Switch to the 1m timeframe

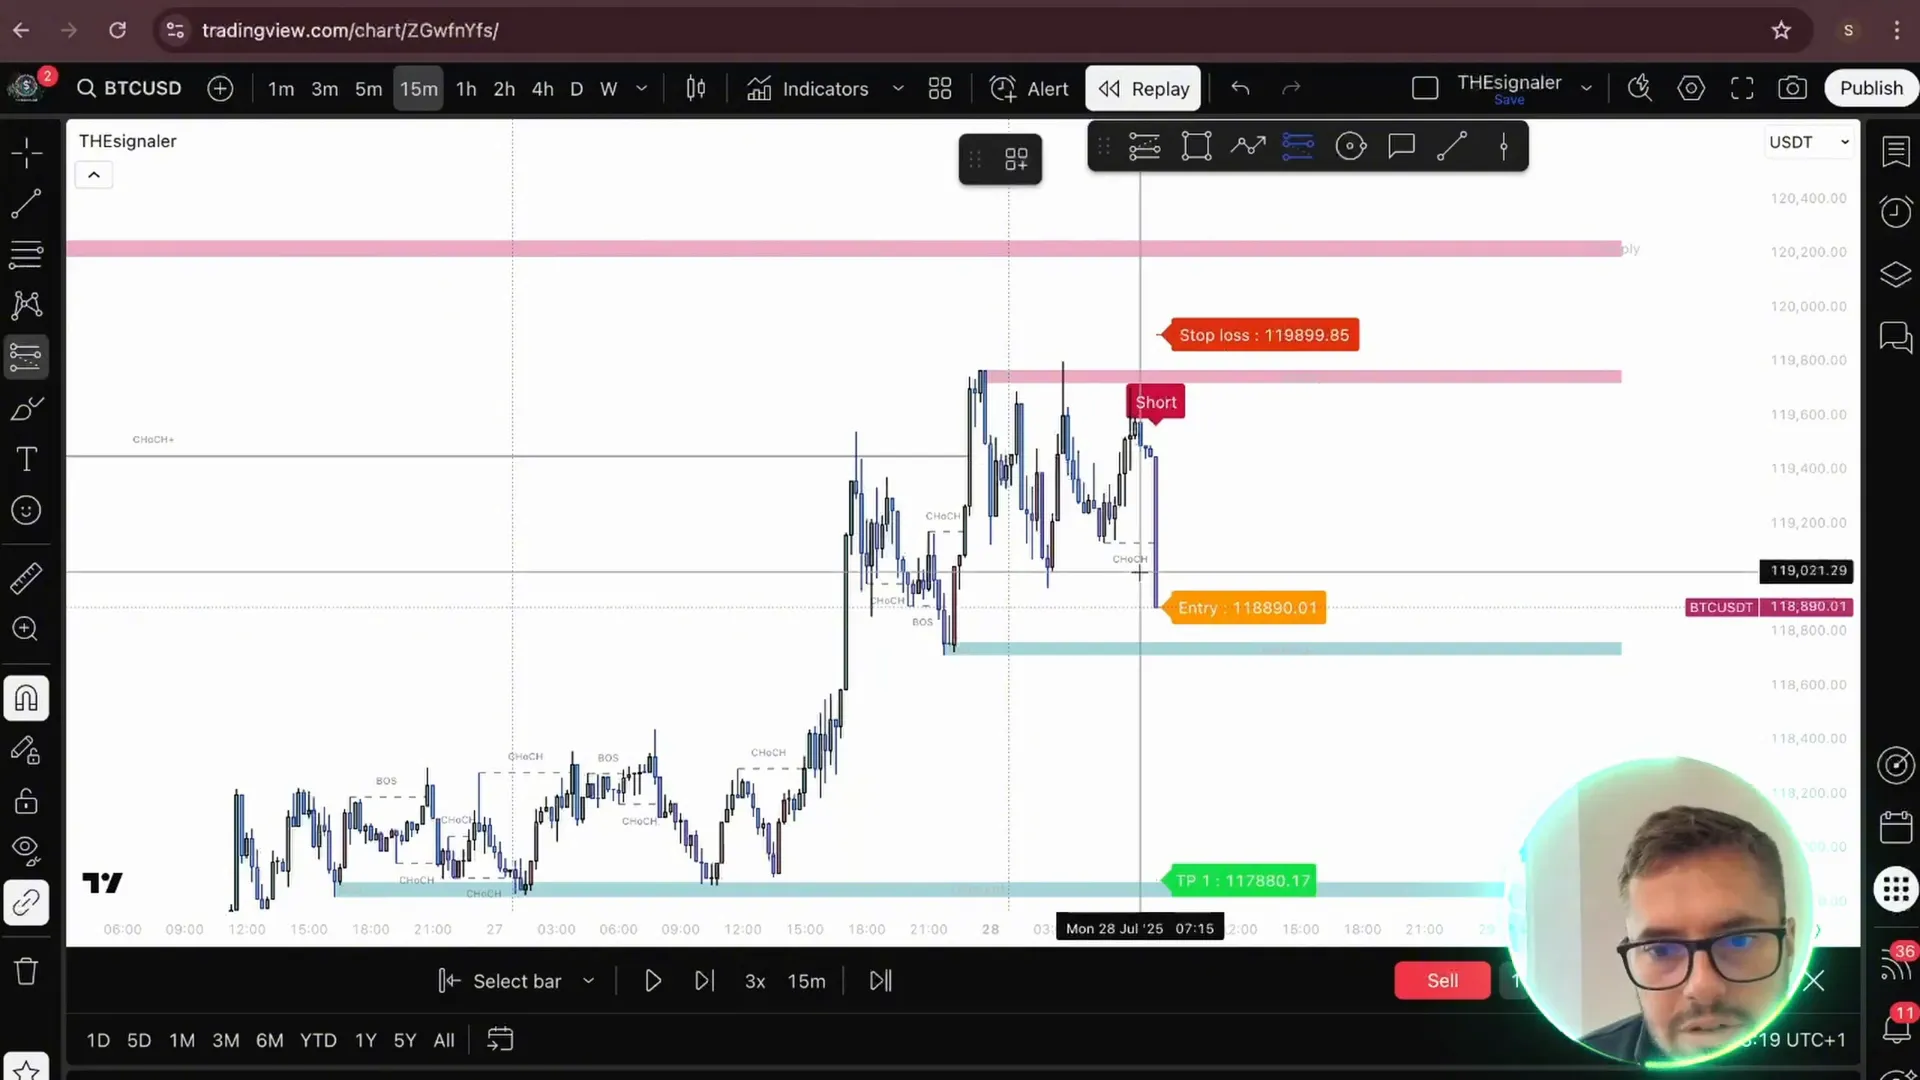tap(281, 89)
